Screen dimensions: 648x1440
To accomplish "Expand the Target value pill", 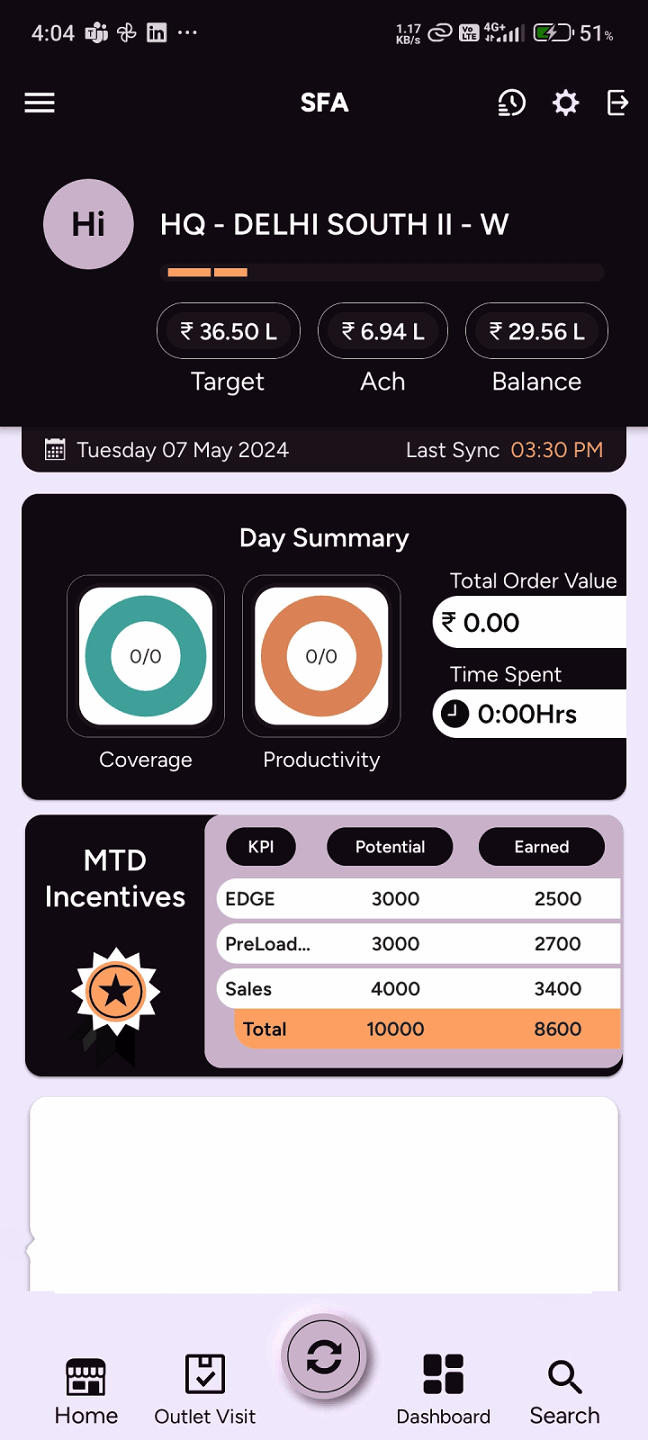I will [x=228, y=331].
